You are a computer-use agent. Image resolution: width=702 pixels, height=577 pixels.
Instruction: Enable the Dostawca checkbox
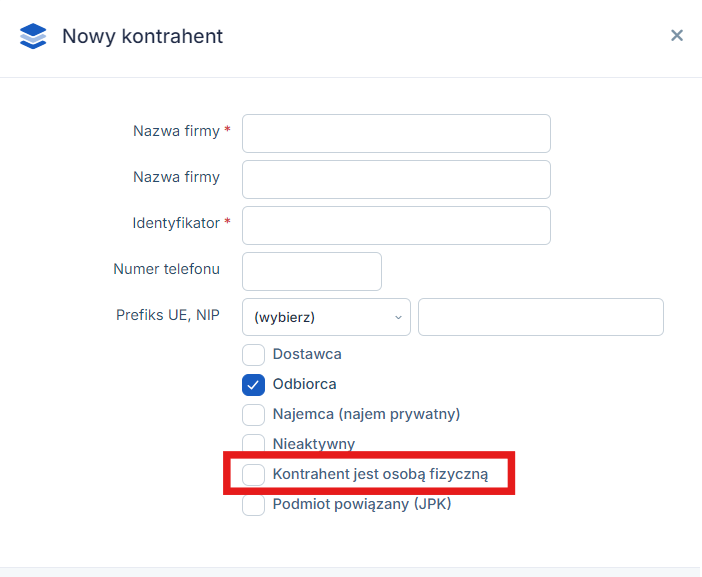click(253, 355)
